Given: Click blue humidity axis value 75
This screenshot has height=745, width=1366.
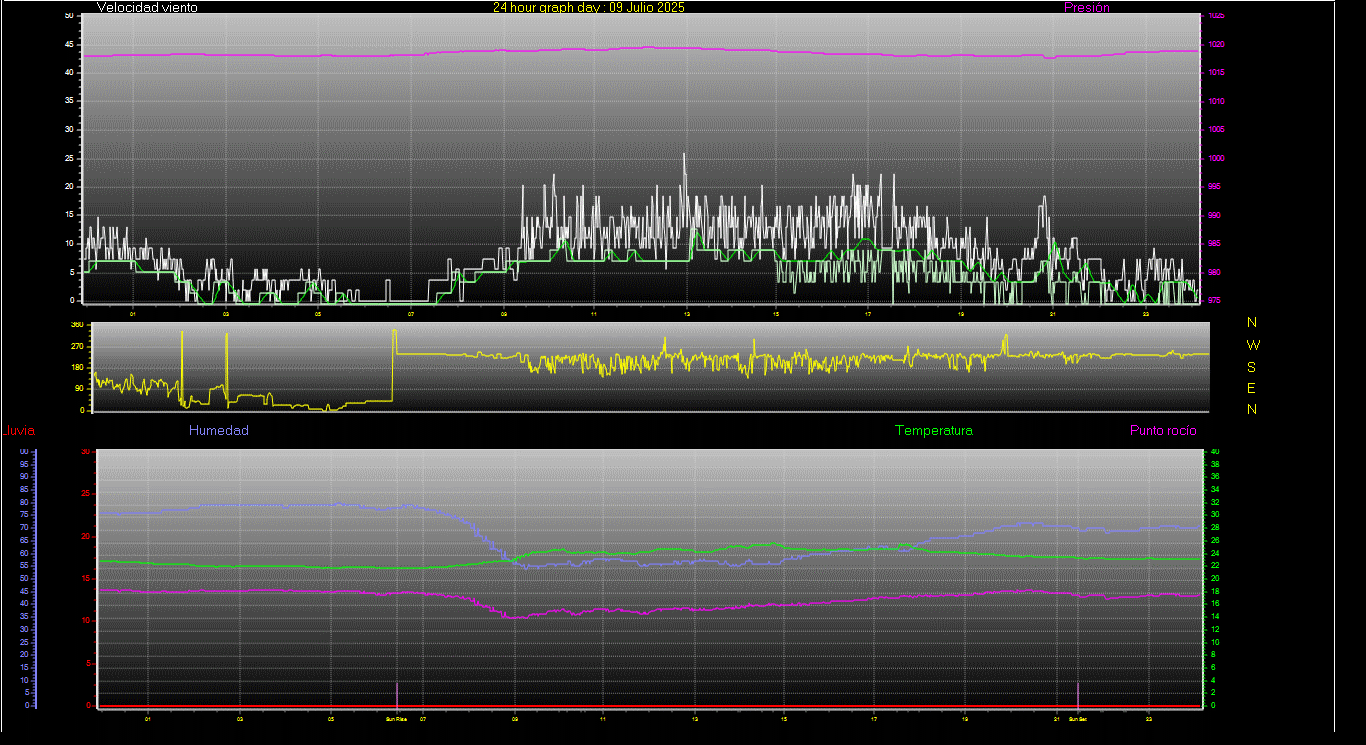Looking at the screenshot, I should point(24,515).
